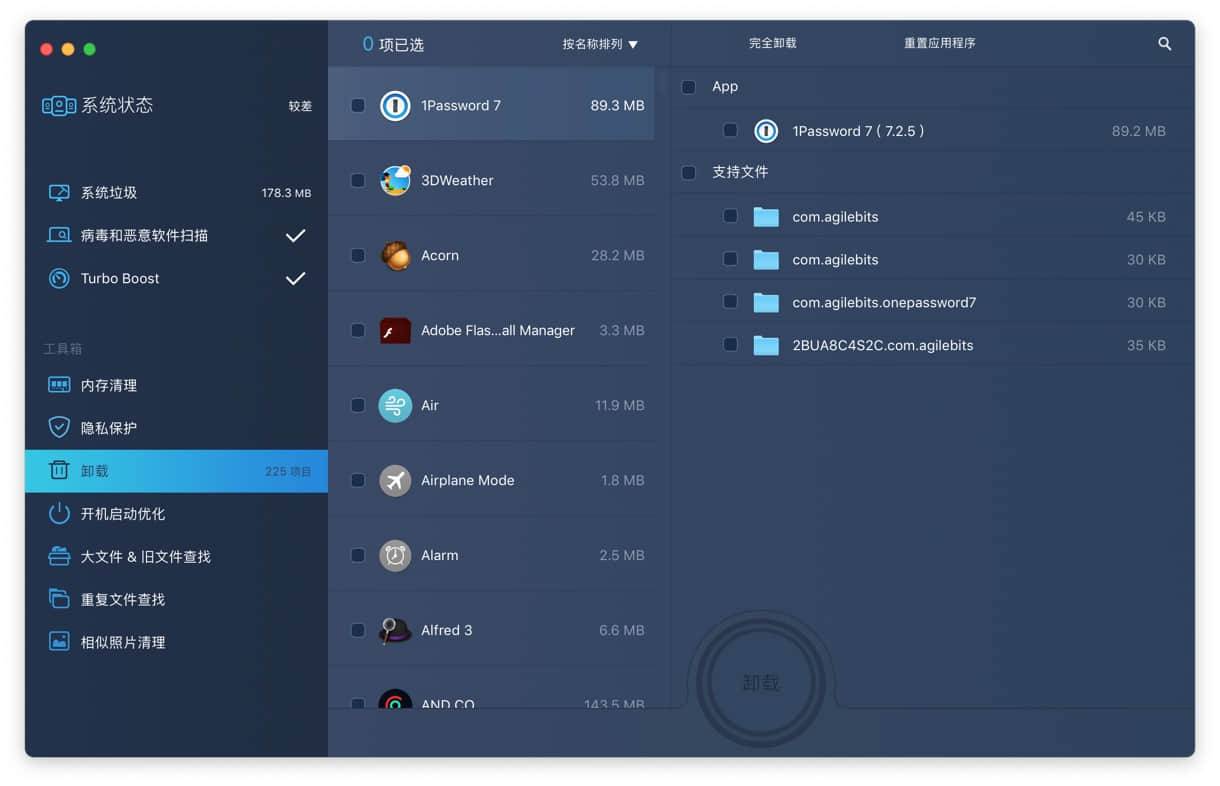
Task: Click the 35 KB size value
Action: [x=1146, y=345]
